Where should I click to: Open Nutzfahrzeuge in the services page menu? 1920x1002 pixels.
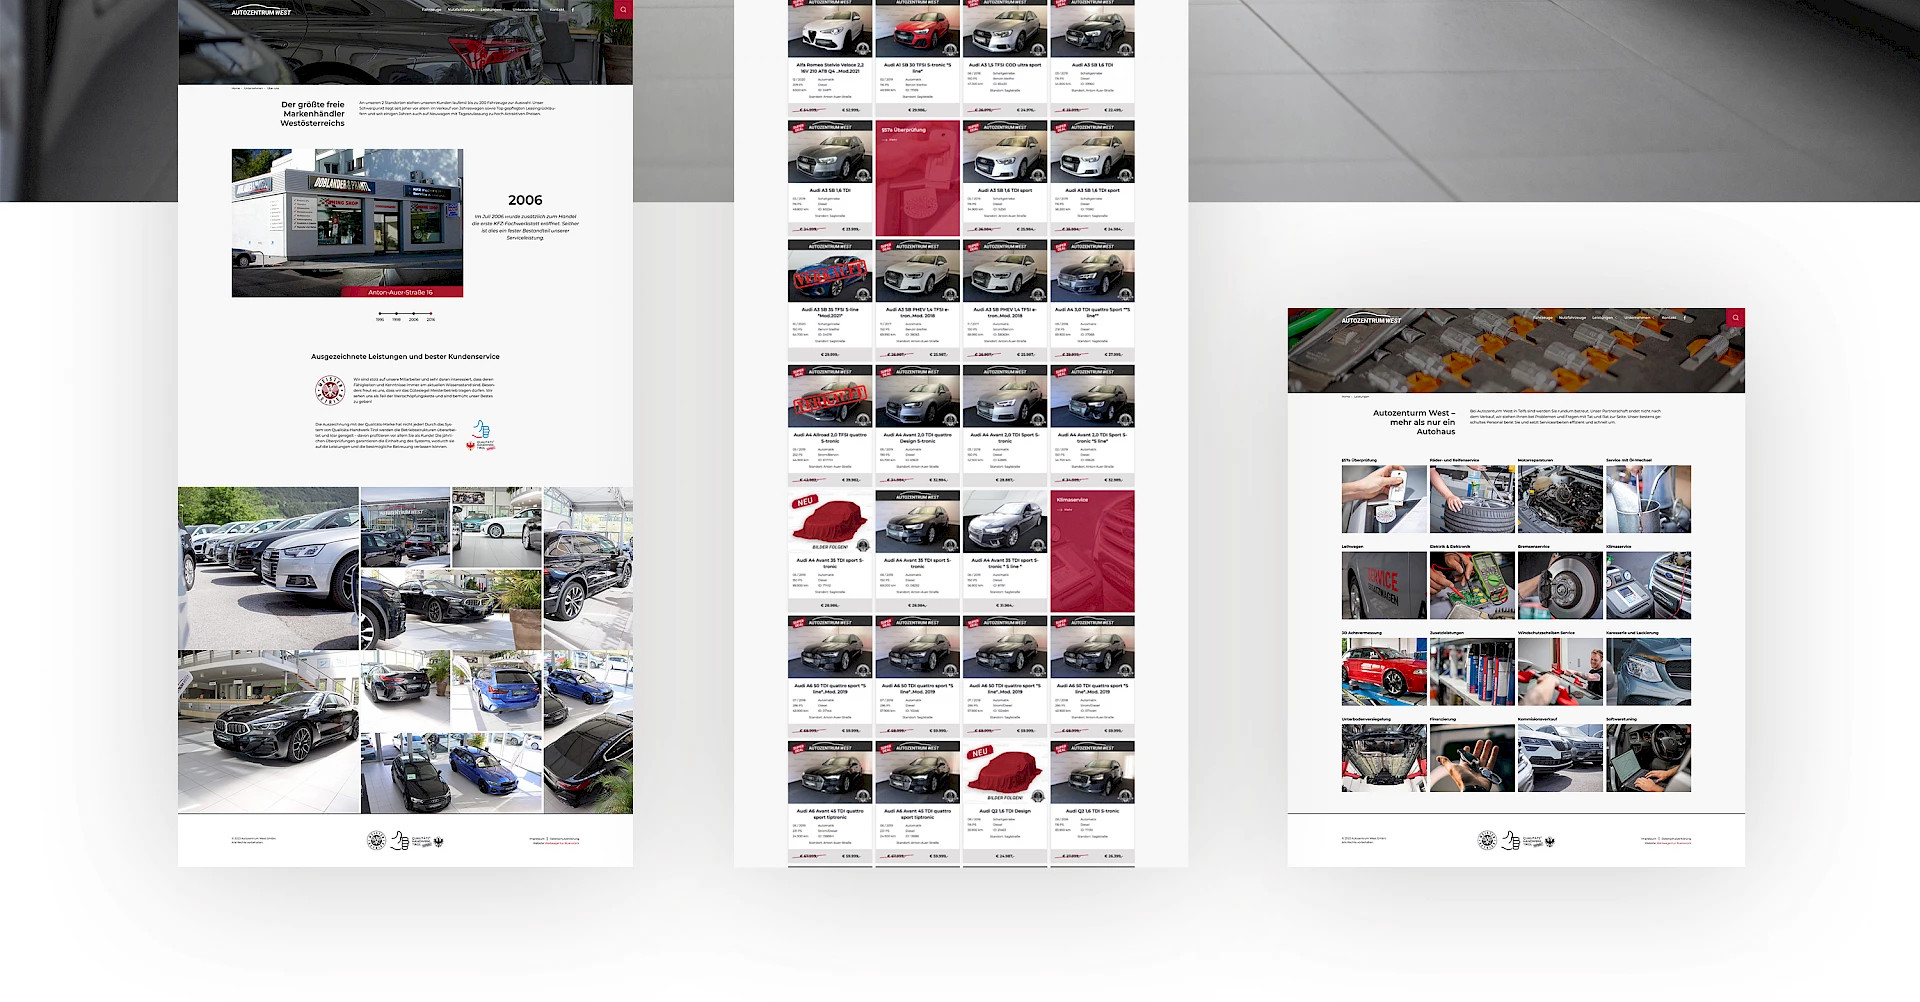pyautogui.click(x=1572, y=318)
